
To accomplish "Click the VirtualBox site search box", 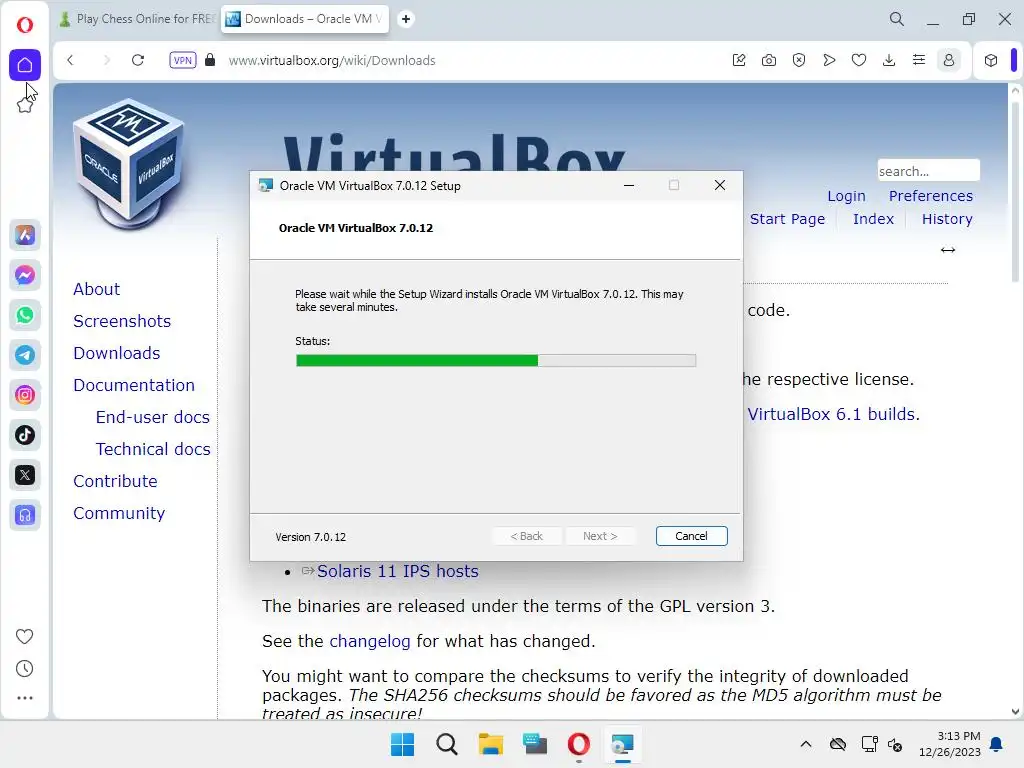I will pyautogui.click(x=928, y=170).
